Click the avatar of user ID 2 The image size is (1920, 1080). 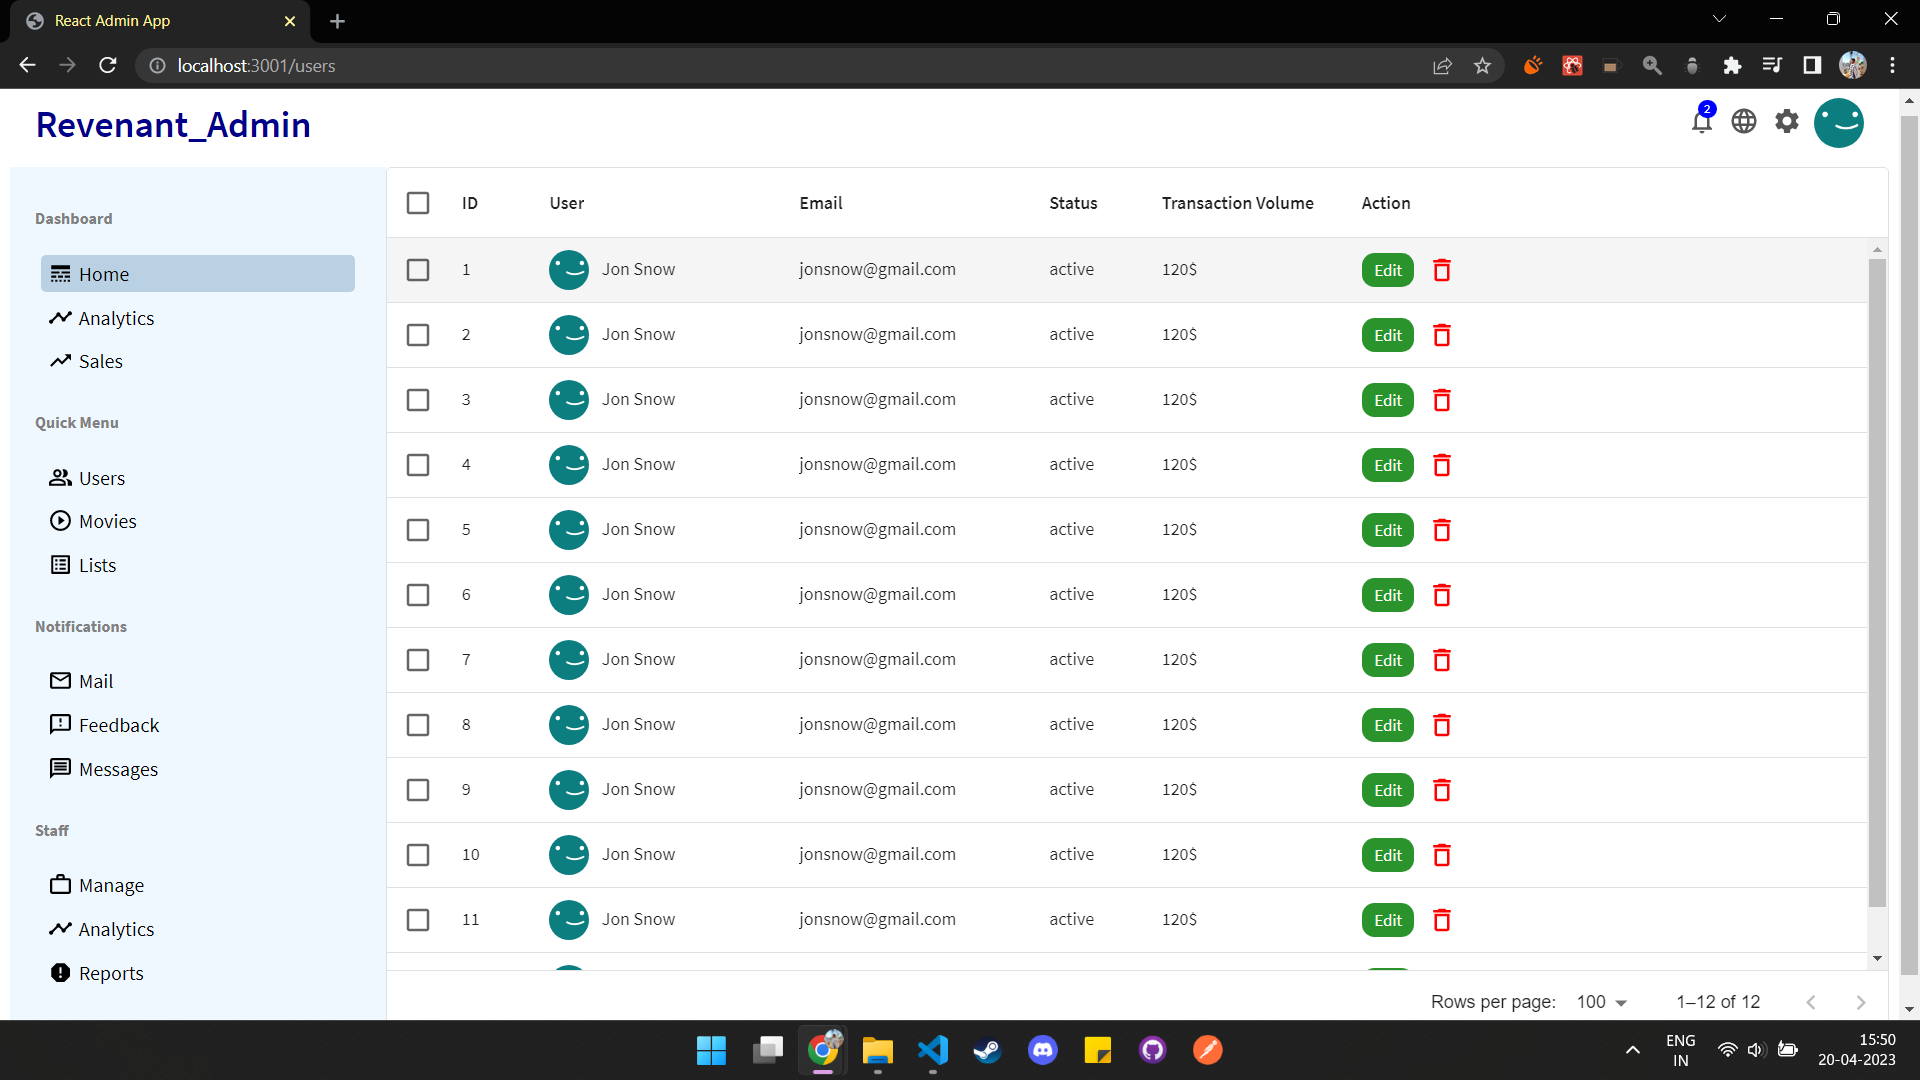tap(569, 335)
